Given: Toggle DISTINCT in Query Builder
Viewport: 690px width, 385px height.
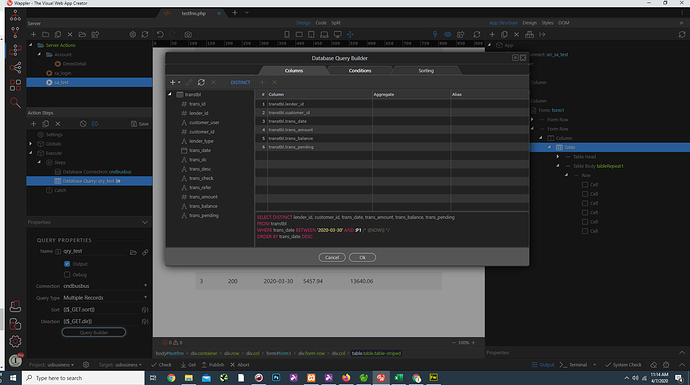Looking at the screenshot, I should pyautogui.click(x=240, y=82).
